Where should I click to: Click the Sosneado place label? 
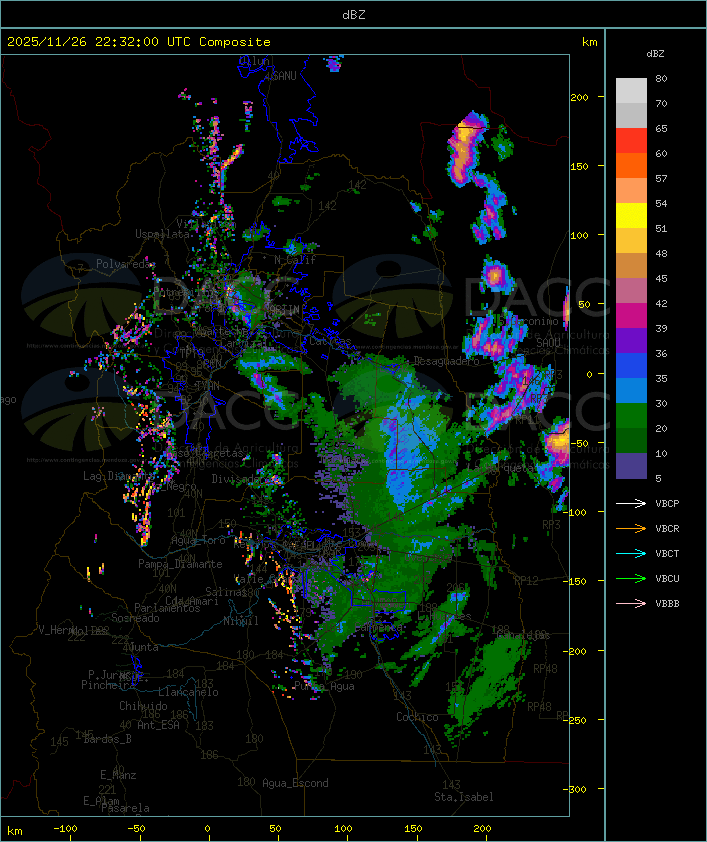click(x=135, y=618)
